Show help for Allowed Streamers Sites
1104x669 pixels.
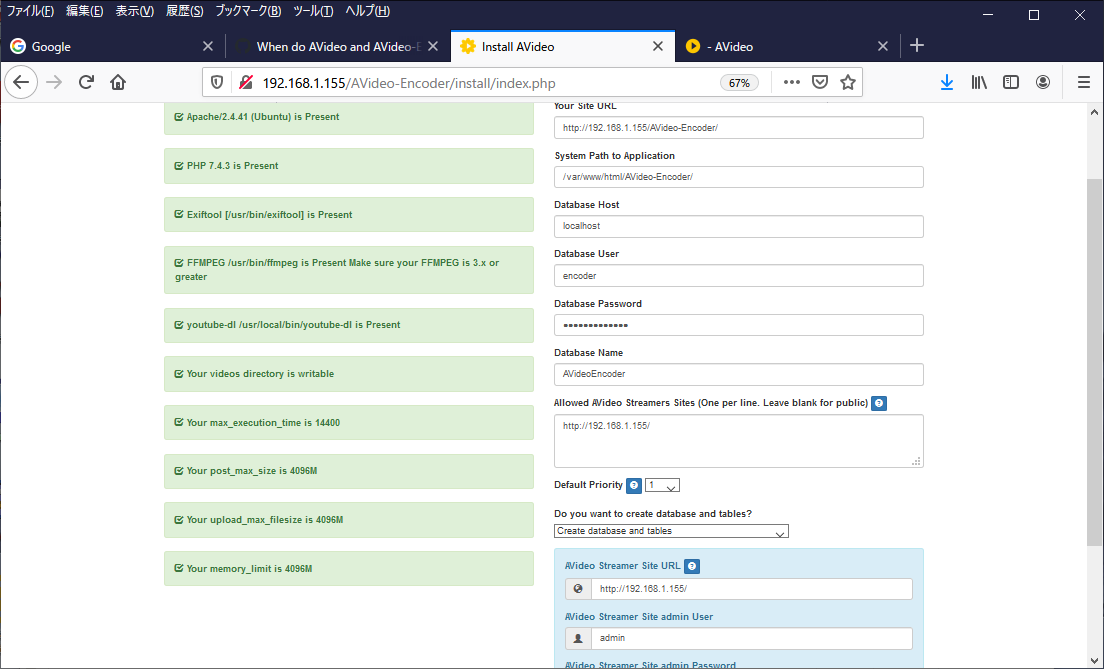[x=879, y=403]
